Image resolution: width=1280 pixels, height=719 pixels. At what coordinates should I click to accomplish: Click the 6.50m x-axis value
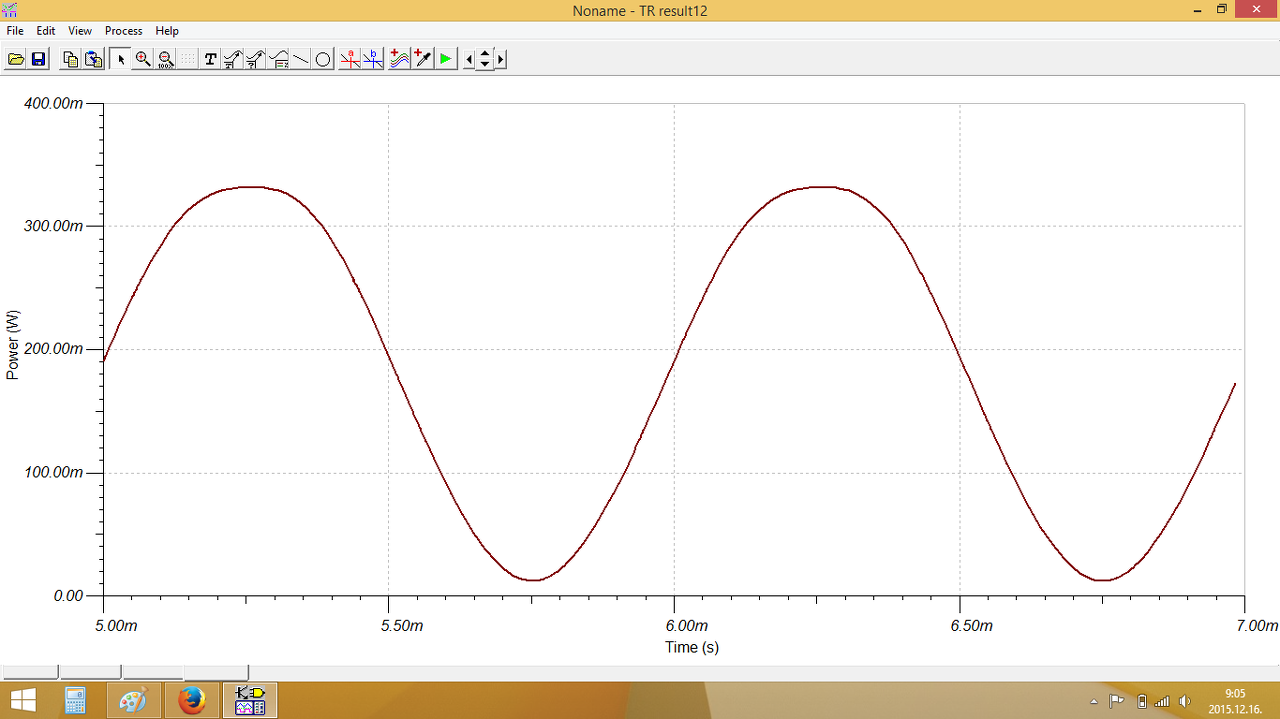[x=972, y=626]
